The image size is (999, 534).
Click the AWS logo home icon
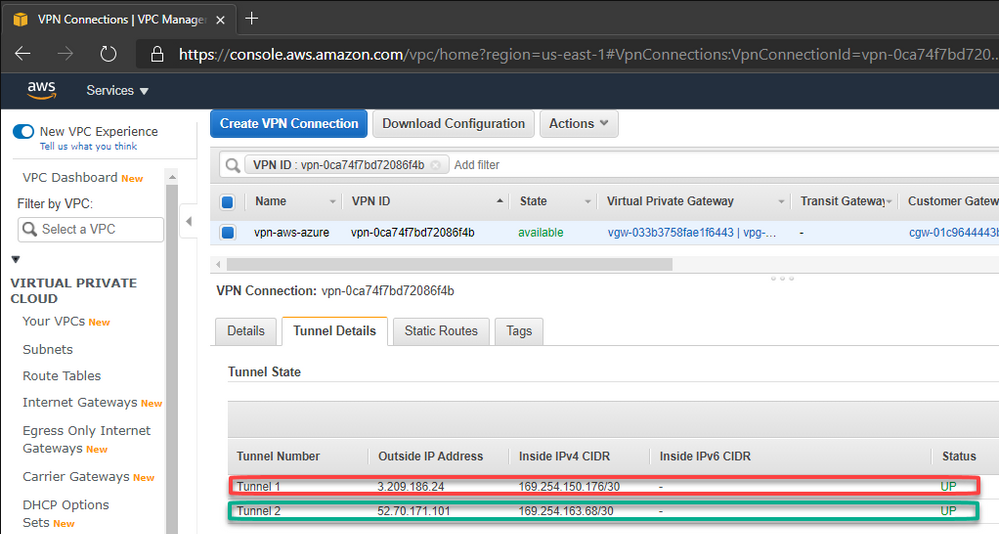41,90
